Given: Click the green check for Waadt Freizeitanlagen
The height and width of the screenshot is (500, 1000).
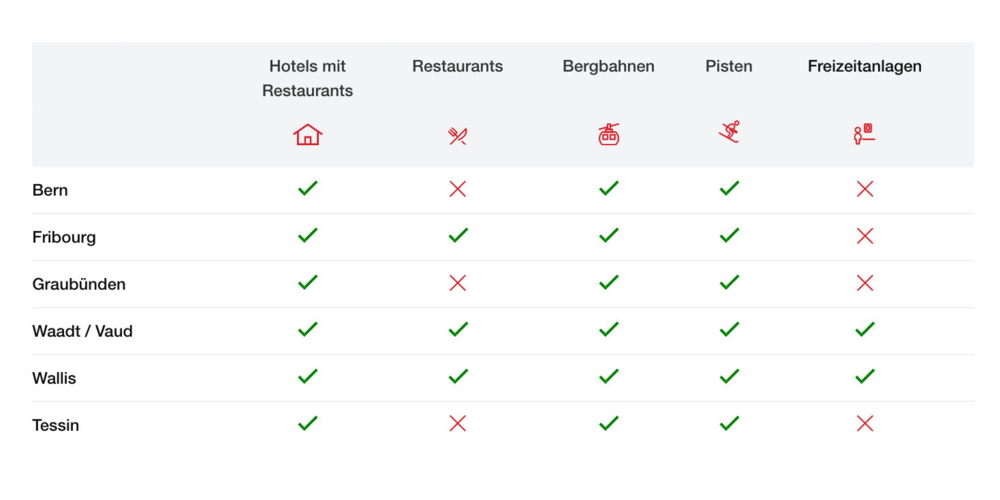Looking at the screenshot, I should [865, 330].
